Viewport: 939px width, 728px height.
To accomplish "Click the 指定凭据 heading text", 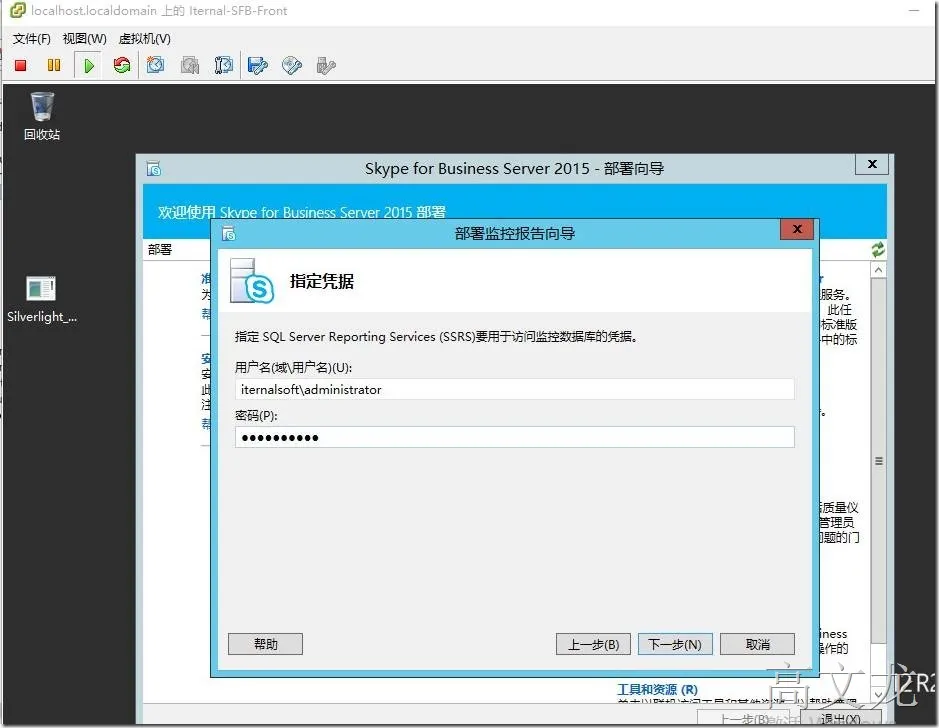I will pyautogui.click(x=322, y=281).
